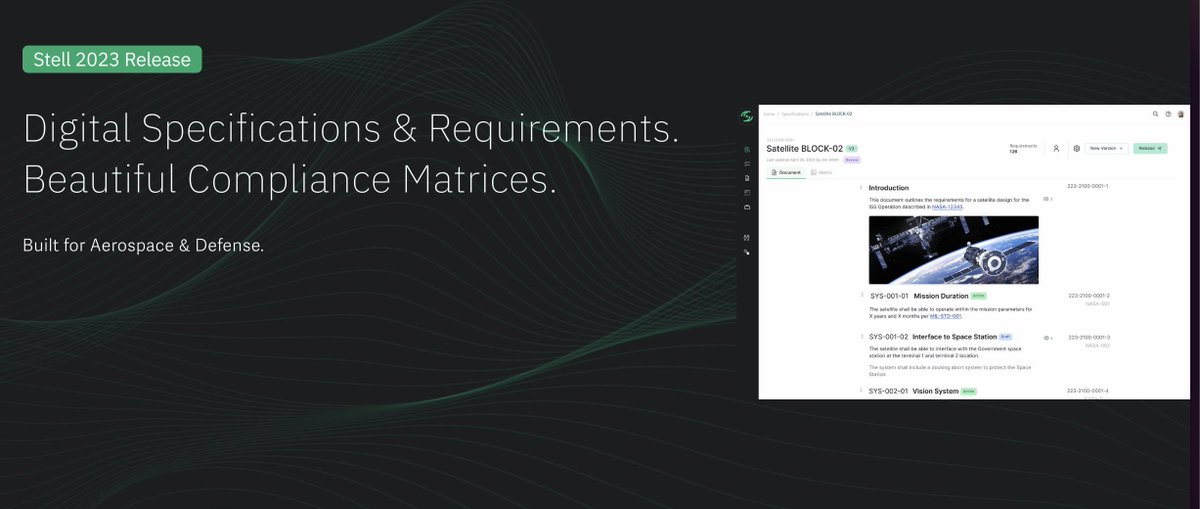Click the SYS-002-01 identifier

tap(888, 391)
